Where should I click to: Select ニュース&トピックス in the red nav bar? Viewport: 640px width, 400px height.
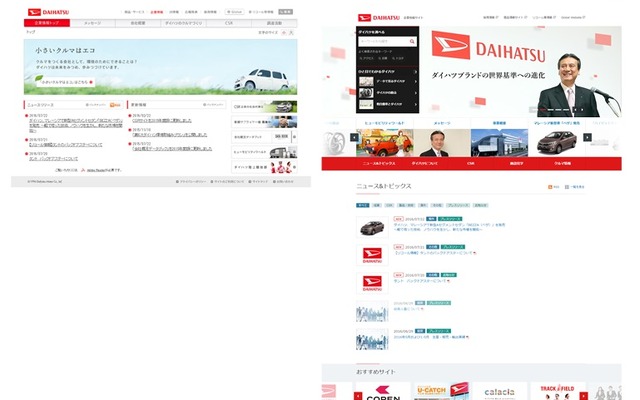pos(379,163)
